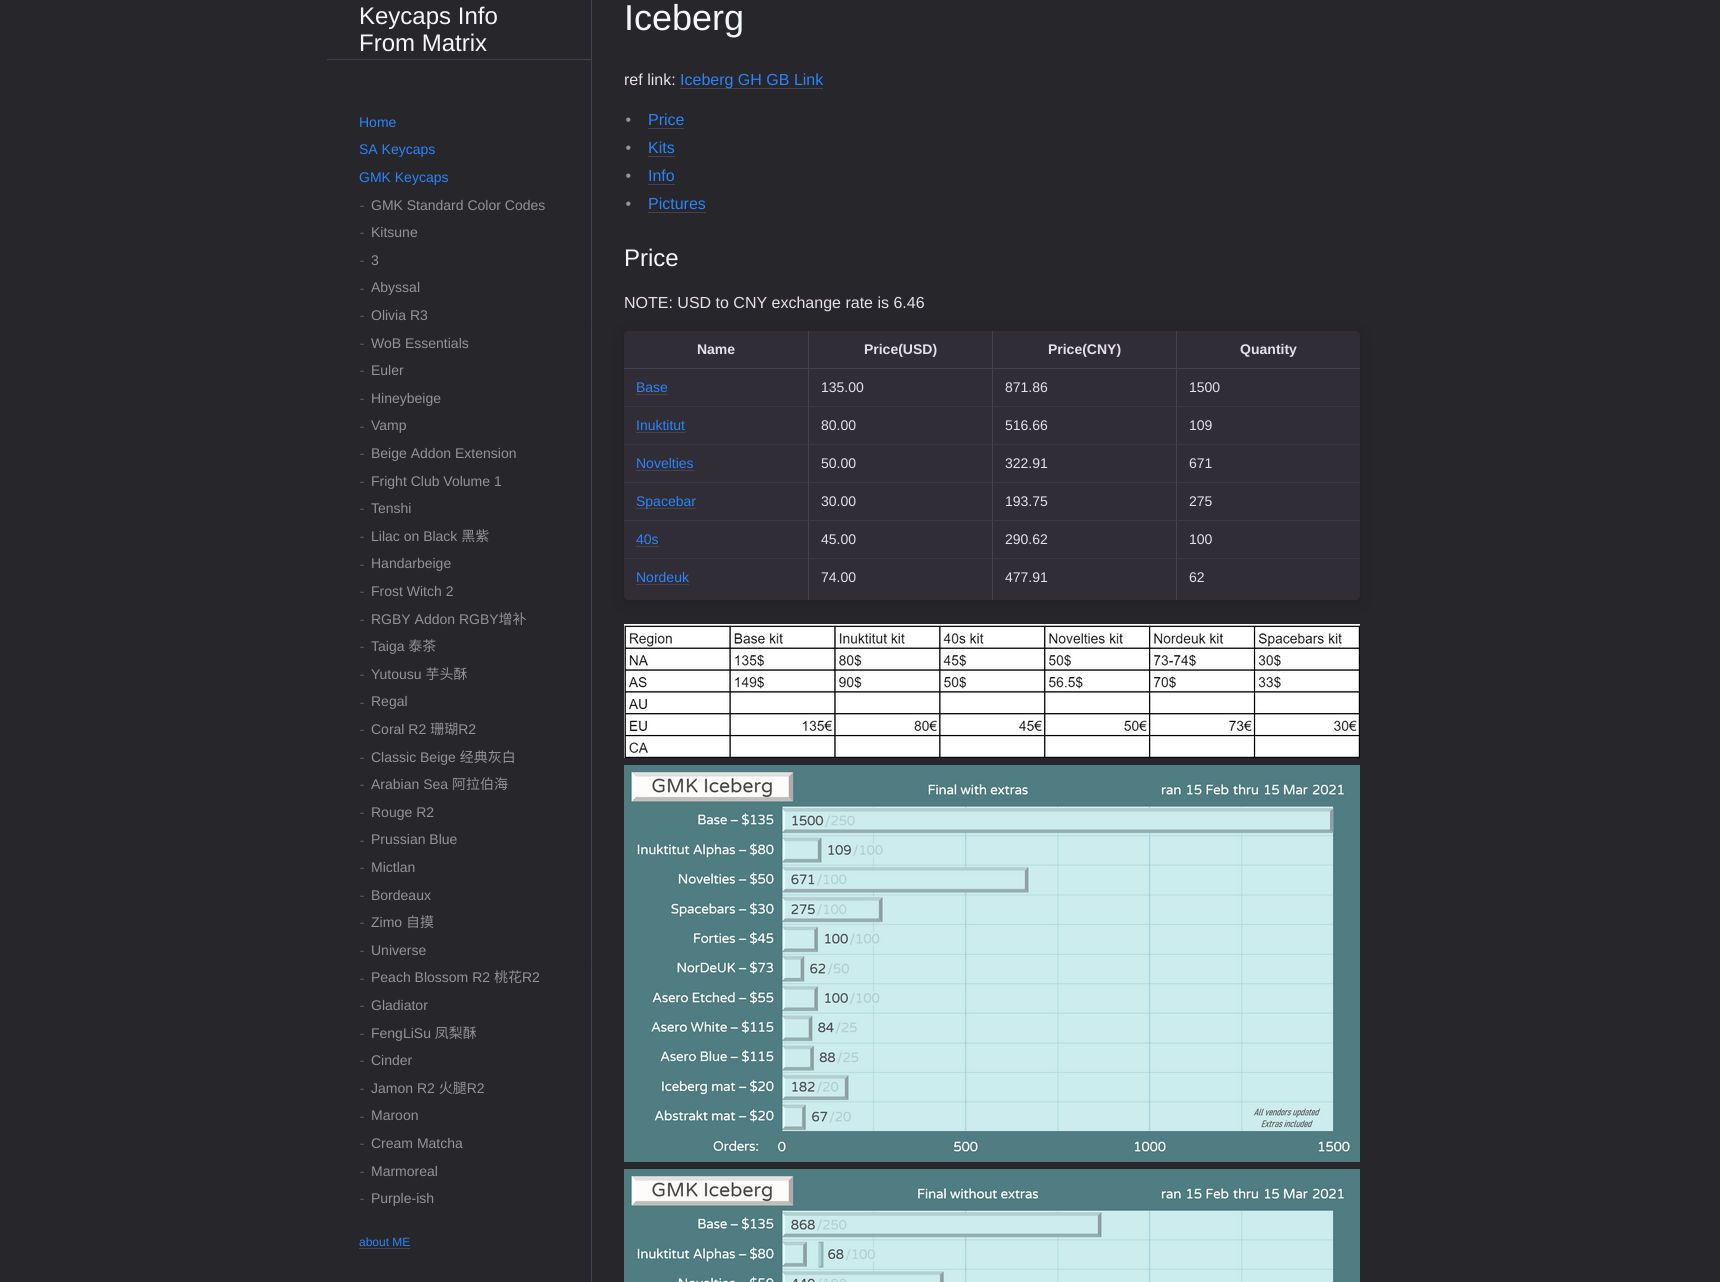
Task: Click the 'Final without extras' chart image
Action: [992, 1226]
